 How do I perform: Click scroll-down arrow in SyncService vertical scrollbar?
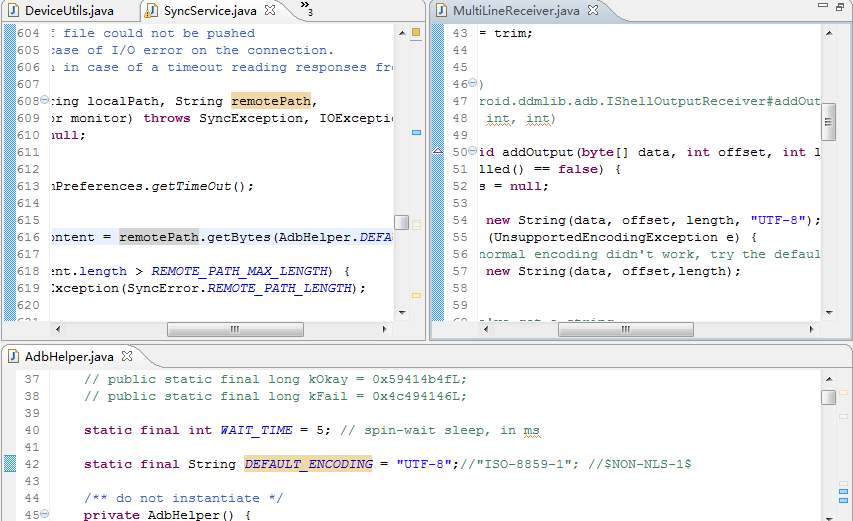[x=401, y=312]
